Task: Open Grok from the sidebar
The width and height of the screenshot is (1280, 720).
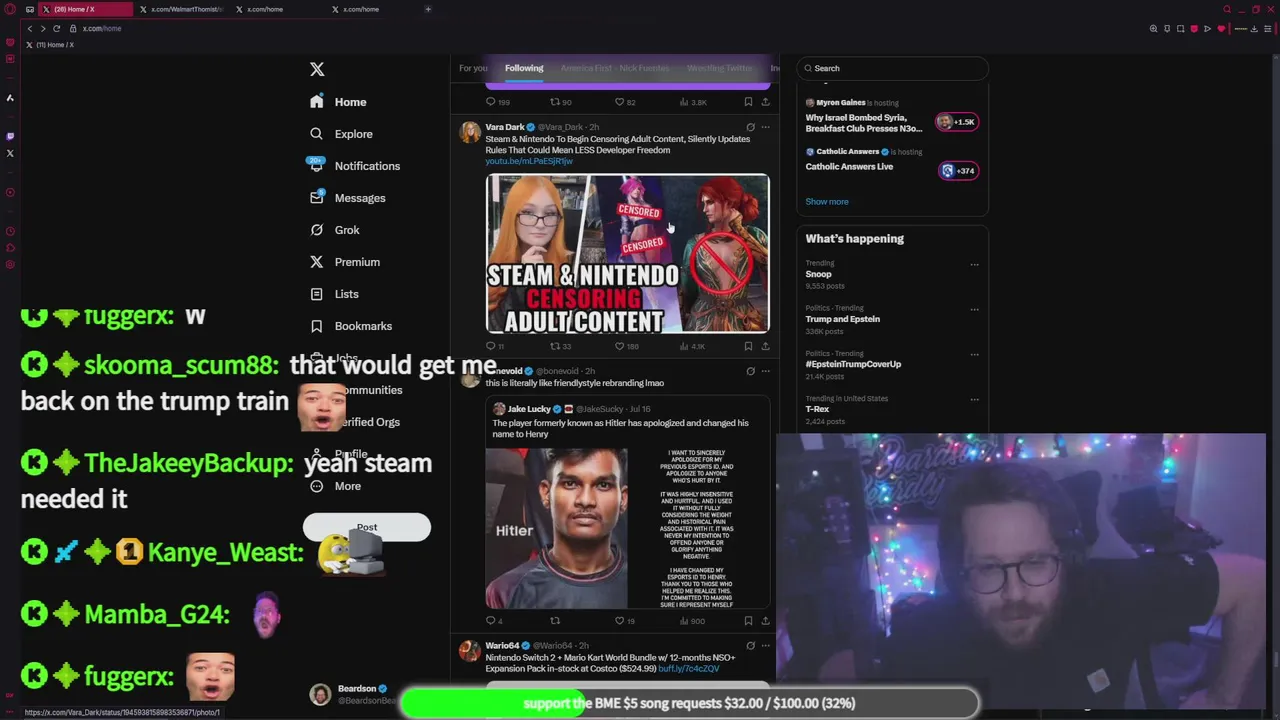Action: pos(334,230)
